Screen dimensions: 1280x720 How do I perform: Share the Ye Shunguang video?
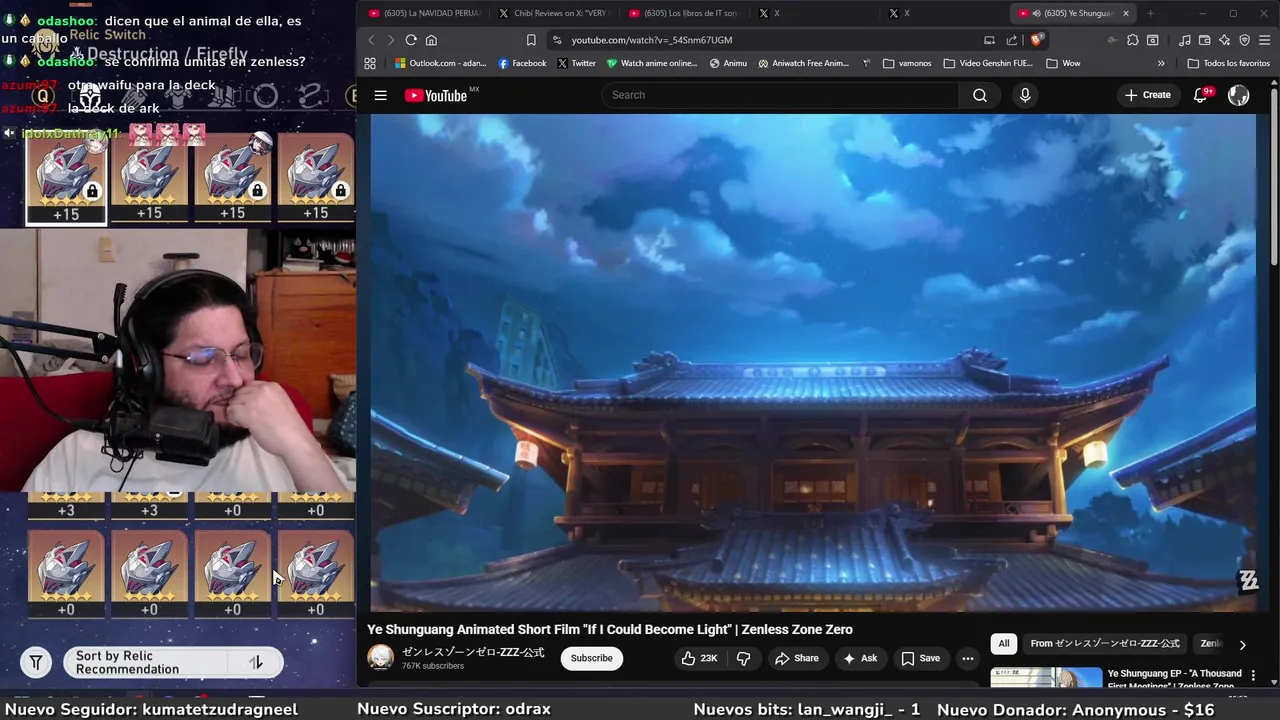[797, 658]
